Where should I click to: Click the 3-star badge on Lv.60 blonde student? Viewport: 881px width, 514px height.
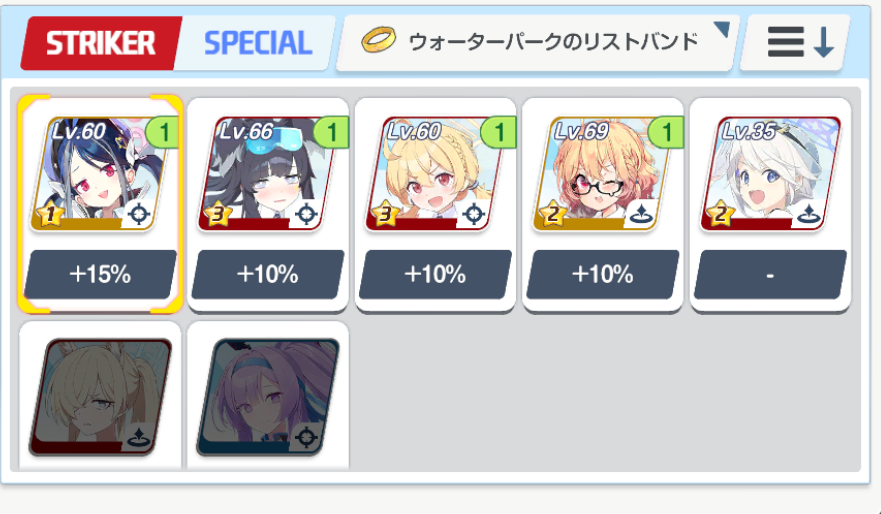click(x=386, y=214)
